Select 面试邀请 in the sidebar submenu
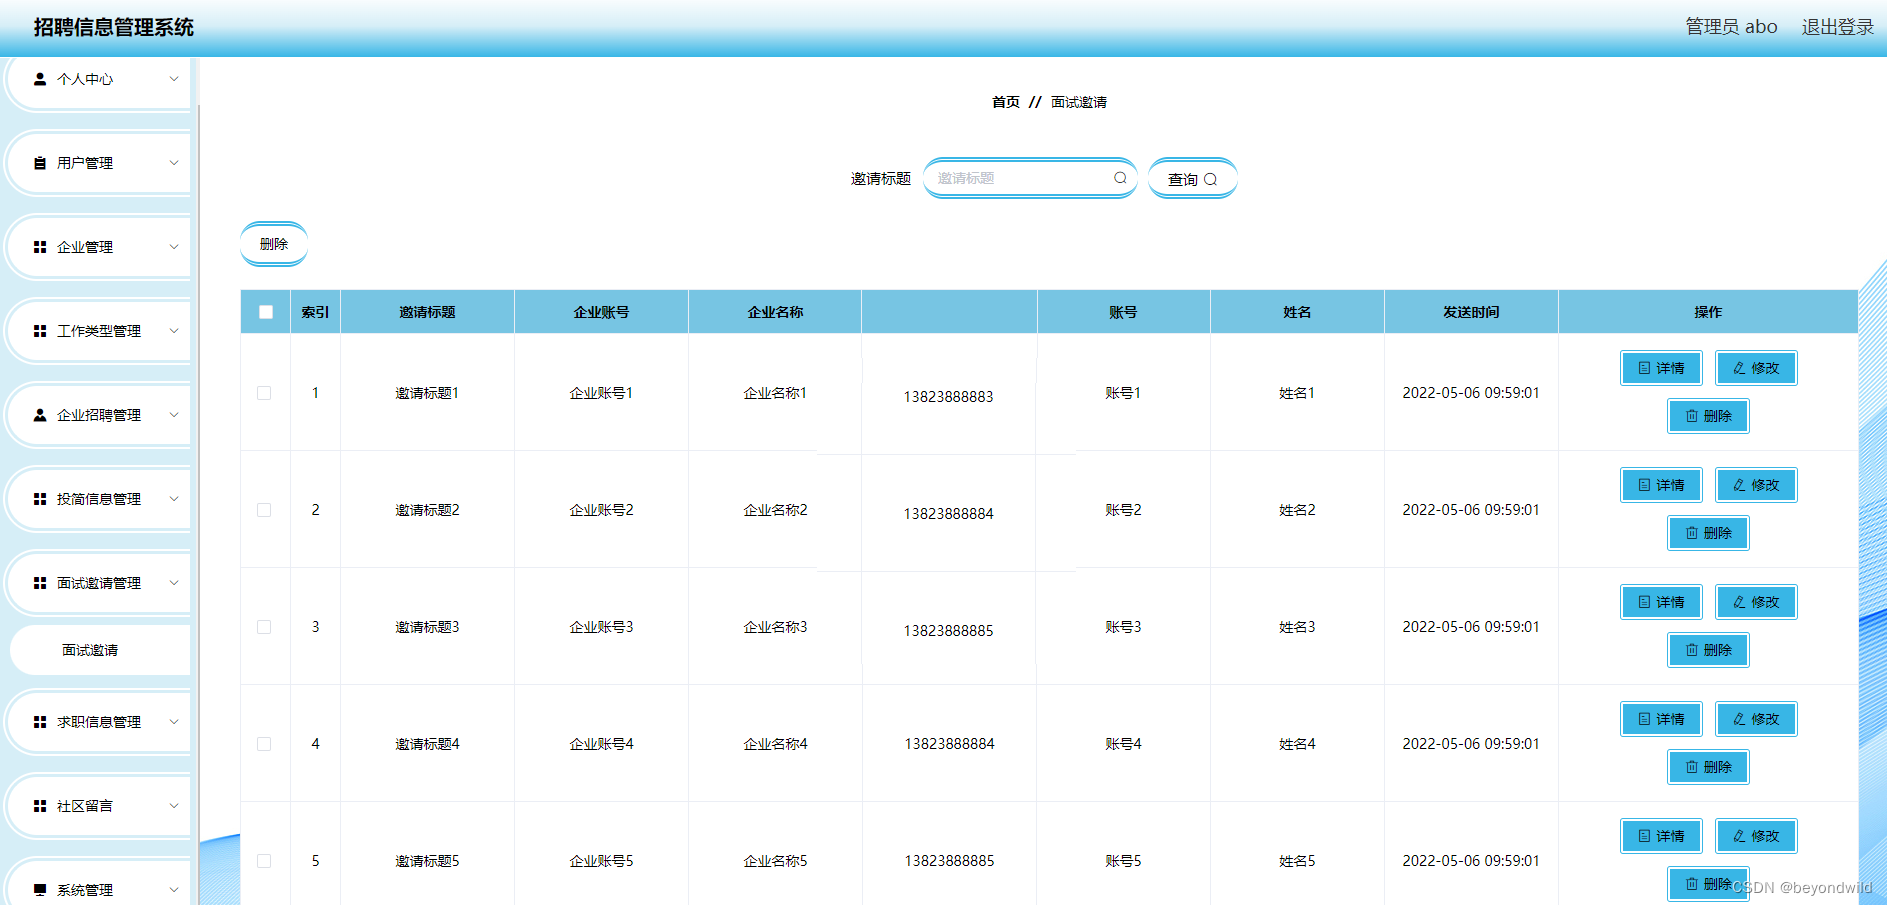This screenshot has height=905, width=1887. click(99, 649)
